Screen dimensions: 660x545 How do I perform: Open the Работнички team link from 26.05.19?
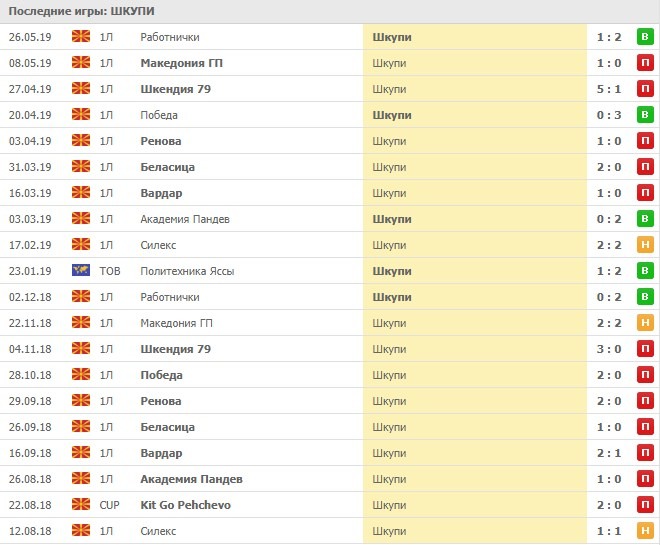pyautogui.click(x=170, y=37)
